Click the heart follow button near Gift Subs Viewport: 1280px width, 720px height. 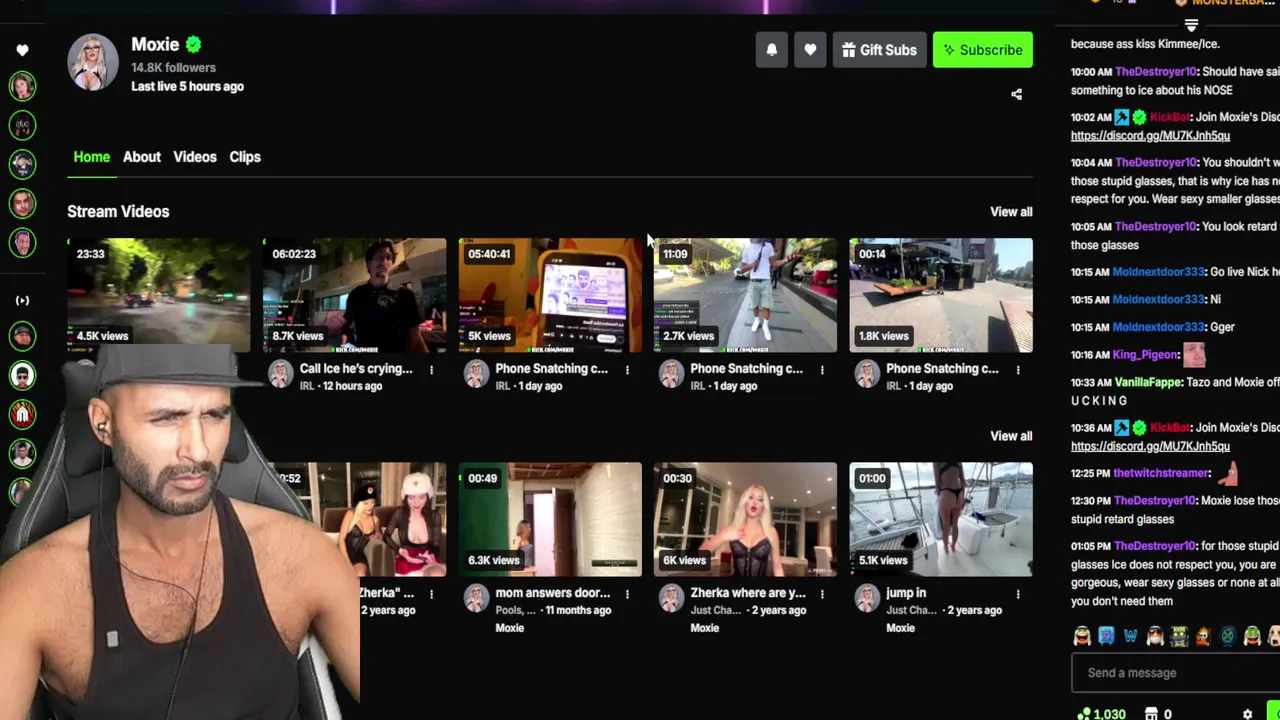810,50
